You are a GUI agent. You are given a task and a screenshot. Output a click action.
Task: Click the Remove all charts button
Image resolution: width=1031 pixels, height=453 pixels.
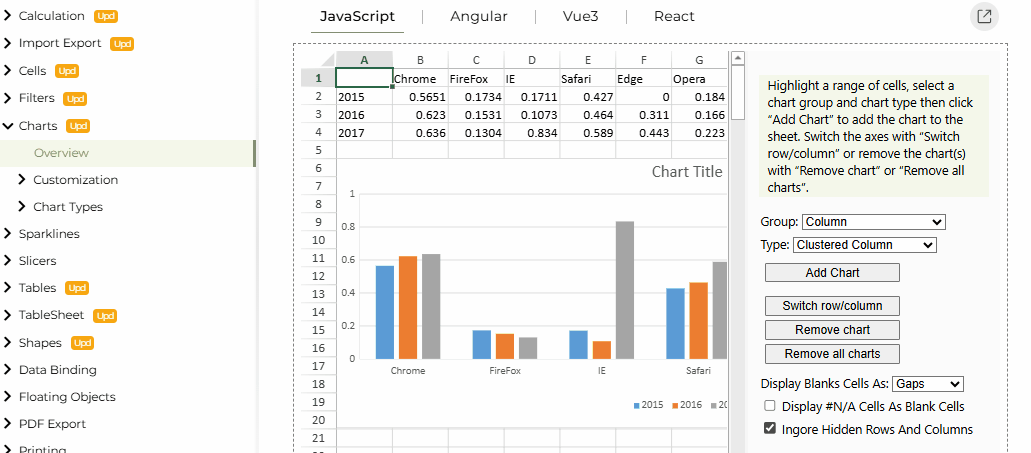tap(832, 354)
